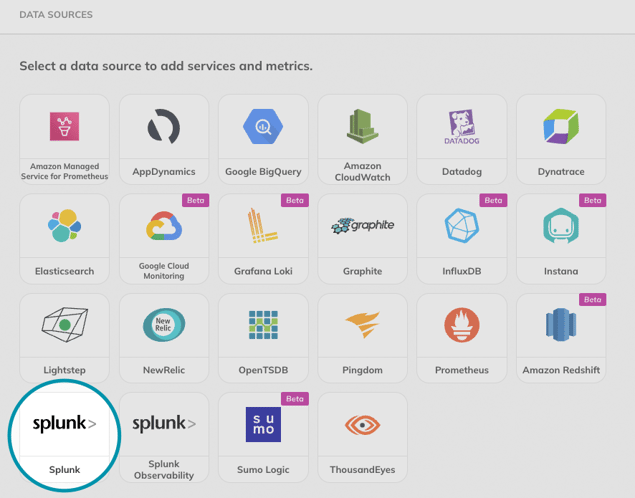Click the OpenTSDB card label

pos(263,370)
